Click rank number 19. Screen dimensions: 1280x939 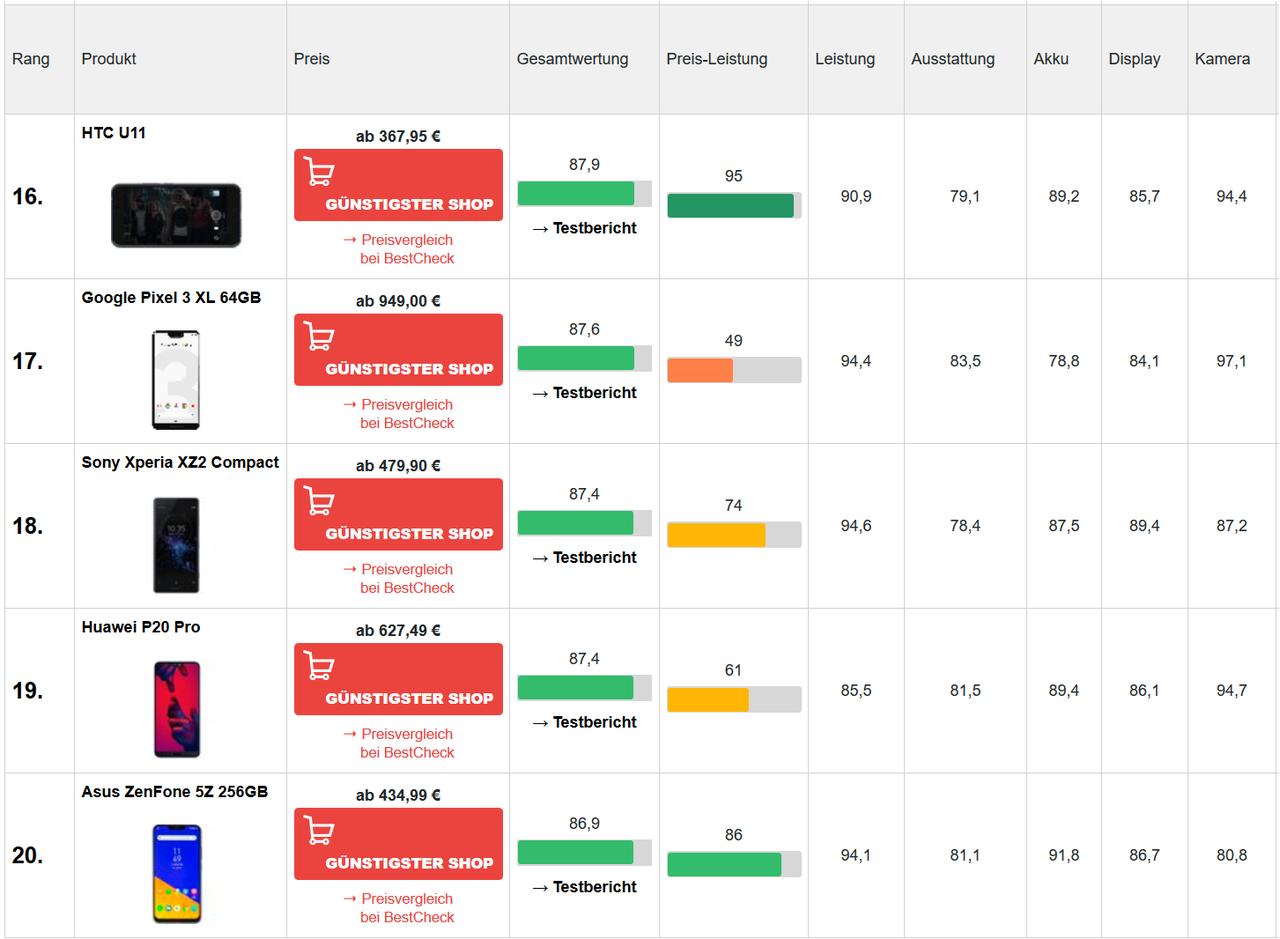click(x=28, y=691)
